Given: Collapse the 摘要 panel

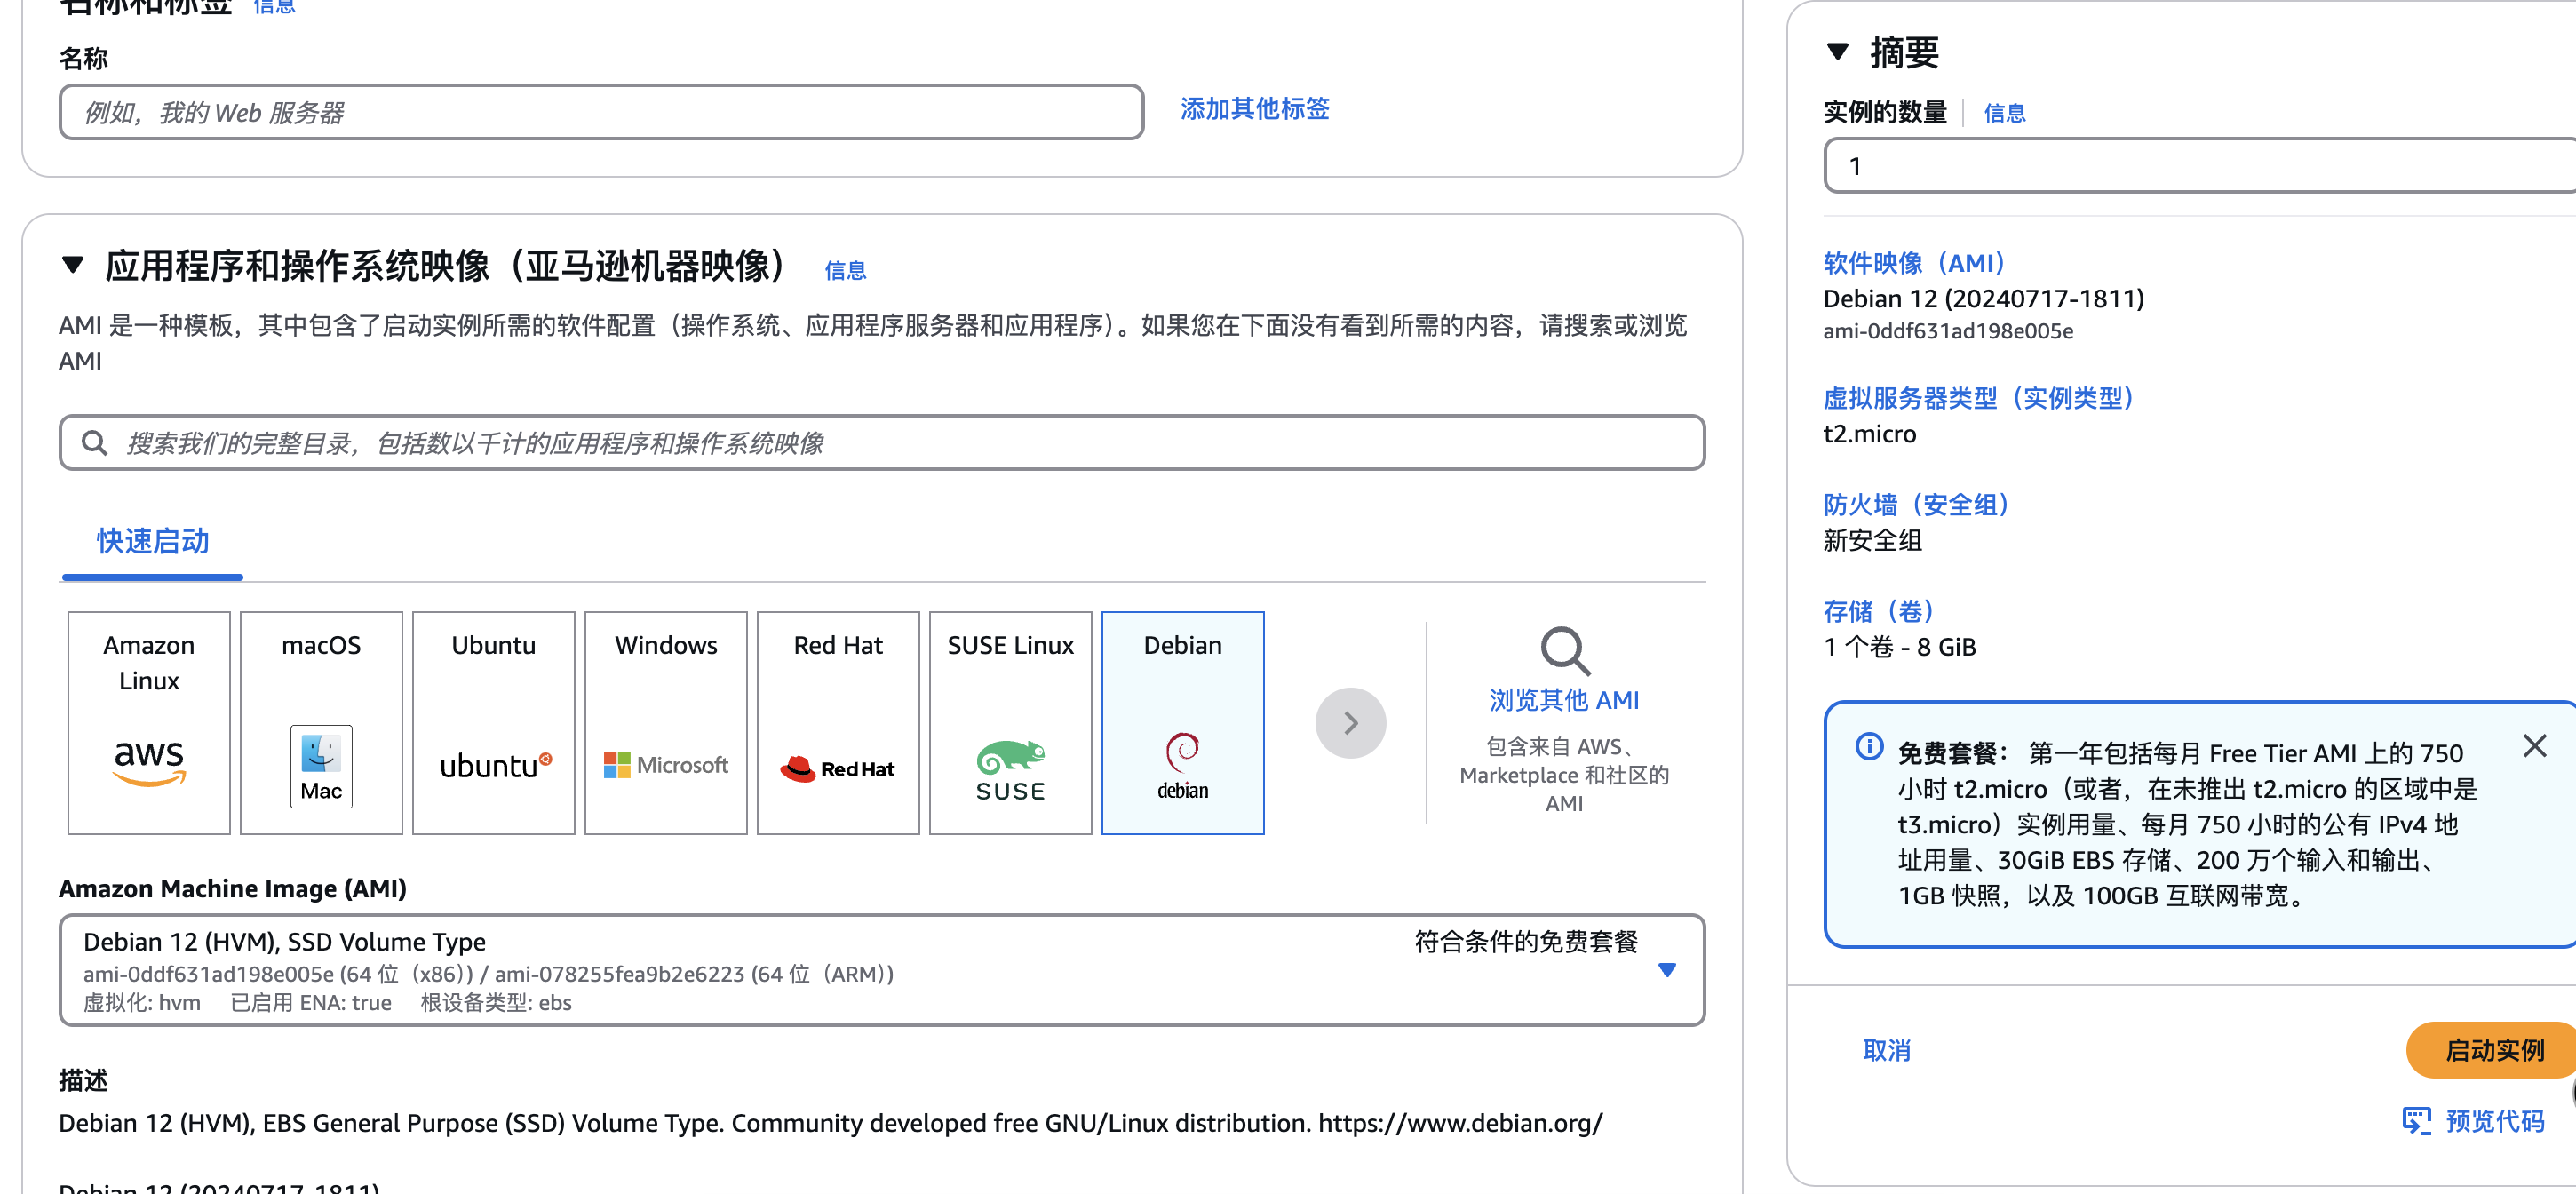Looking at the screenshot, I should 1837,51.
